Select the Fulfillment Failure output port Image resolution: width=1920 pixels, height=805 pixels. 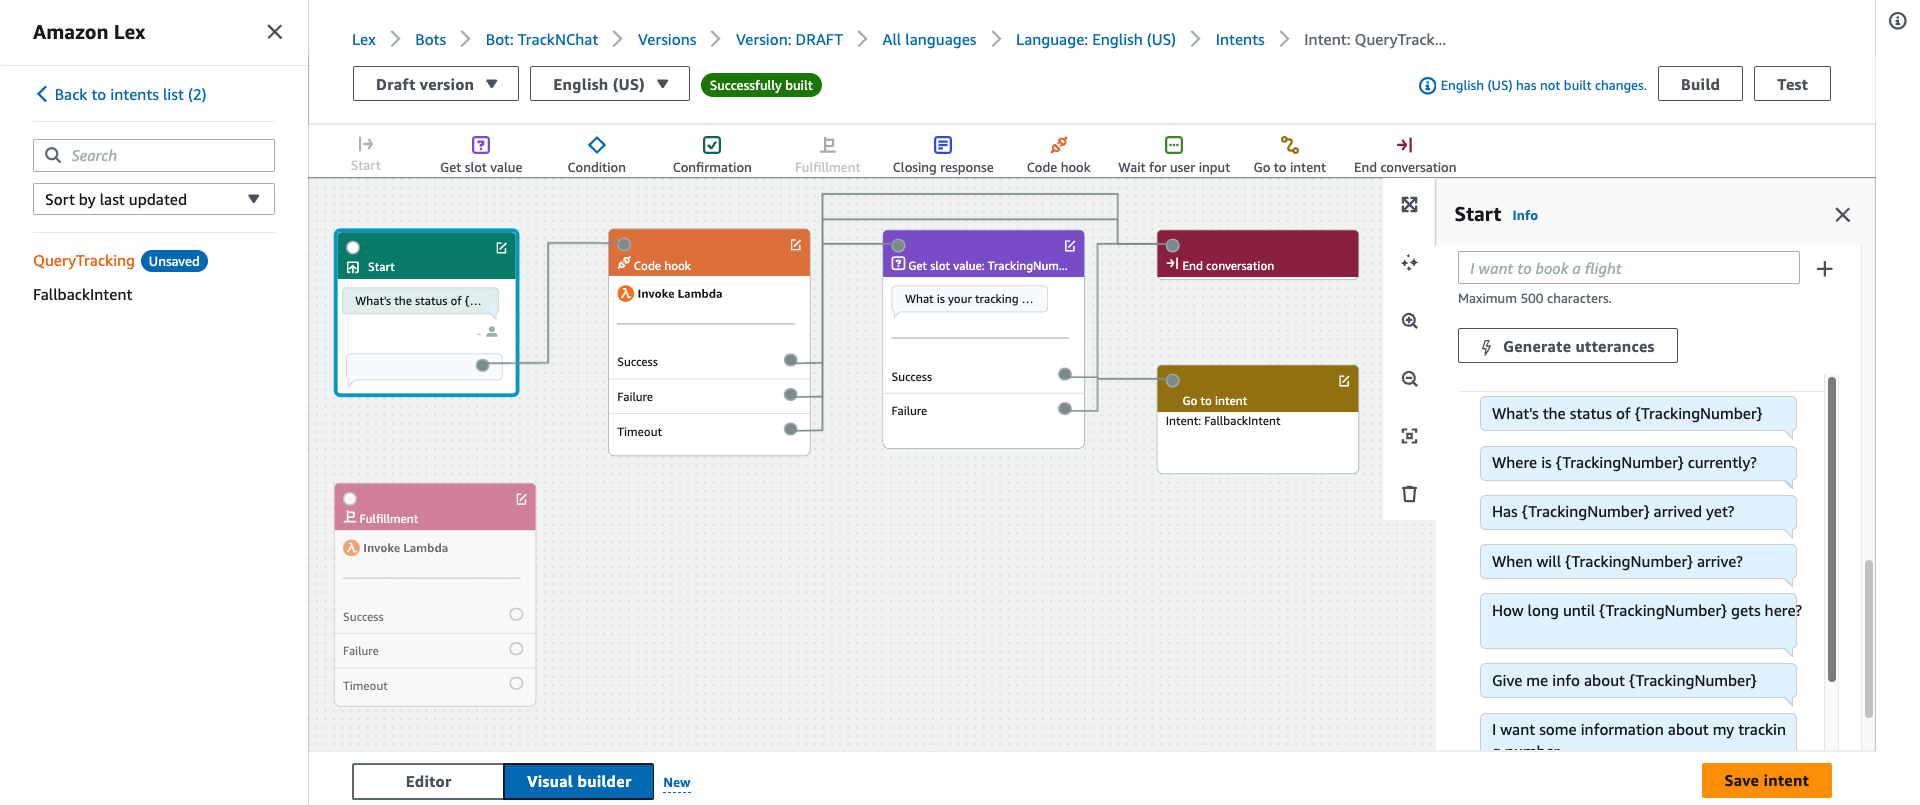516,649
